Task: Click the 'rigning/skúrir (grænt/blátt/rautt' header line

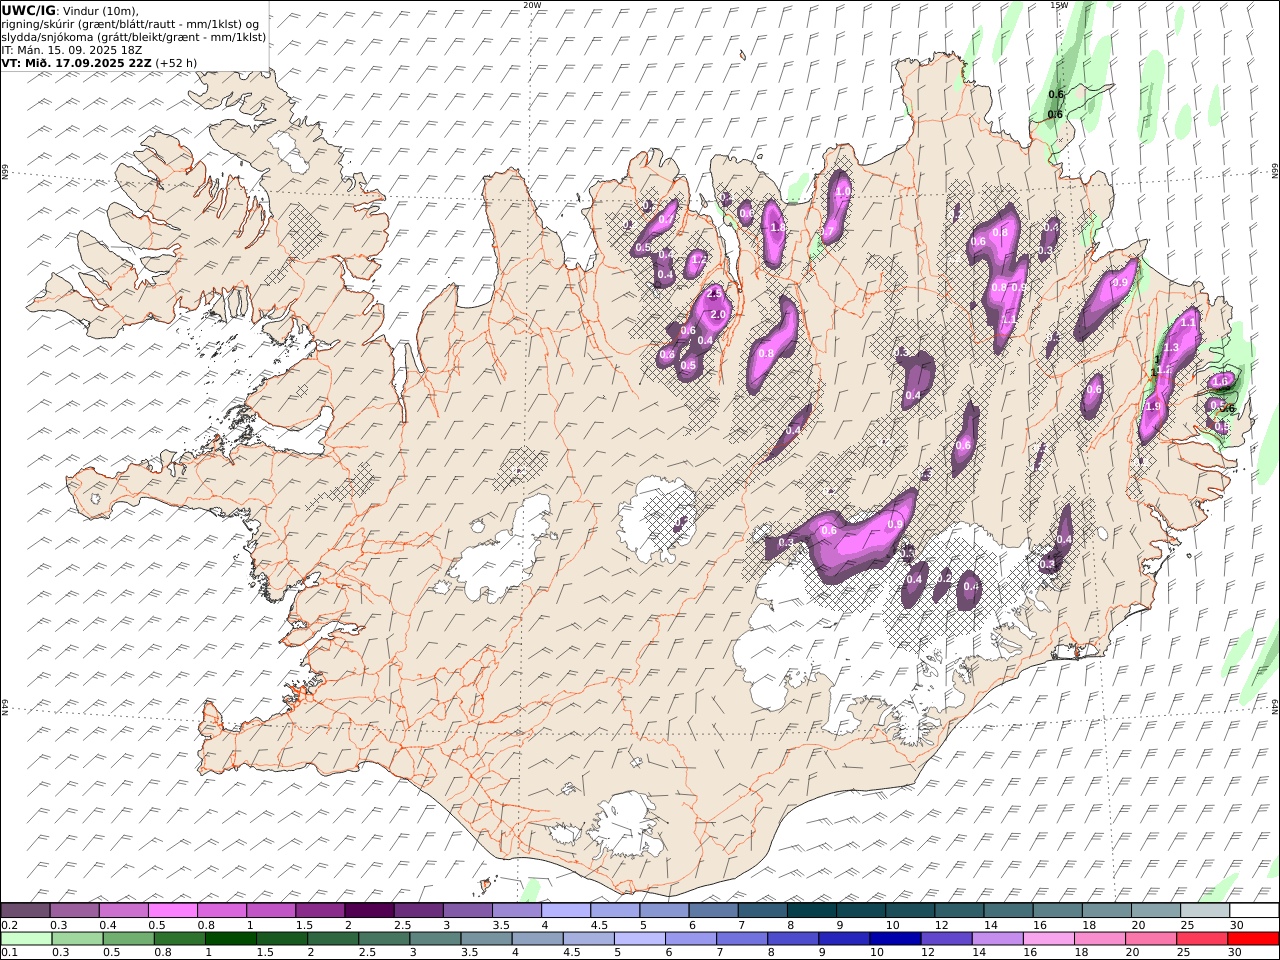Action: coord(131,24)
